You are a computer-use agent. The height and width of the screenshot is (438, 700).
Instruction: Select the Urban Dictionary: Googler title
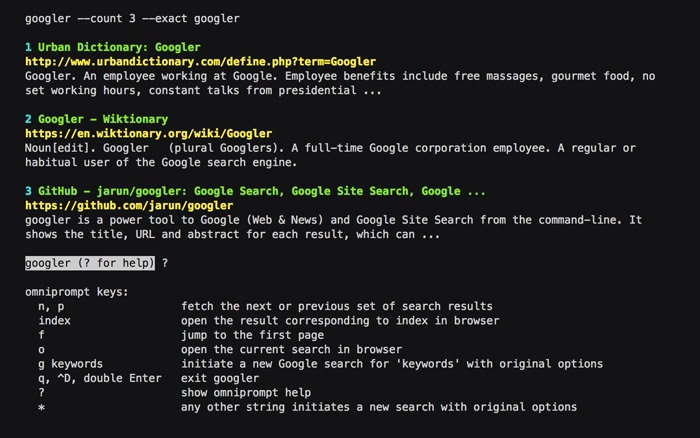click(118, 47)
